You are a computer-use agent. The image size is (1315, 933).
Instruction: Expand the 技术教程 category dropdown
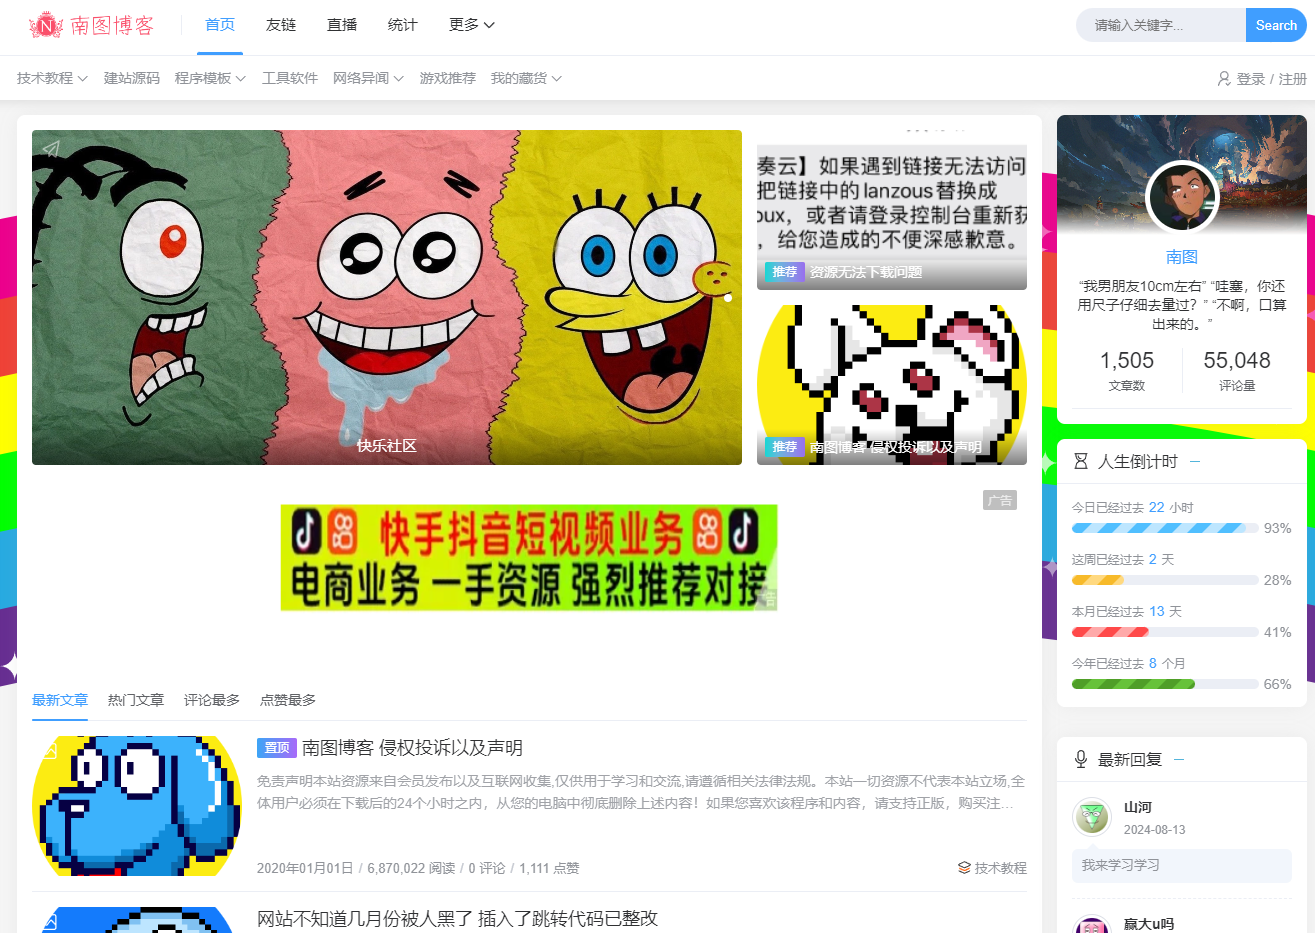(52, 78)
